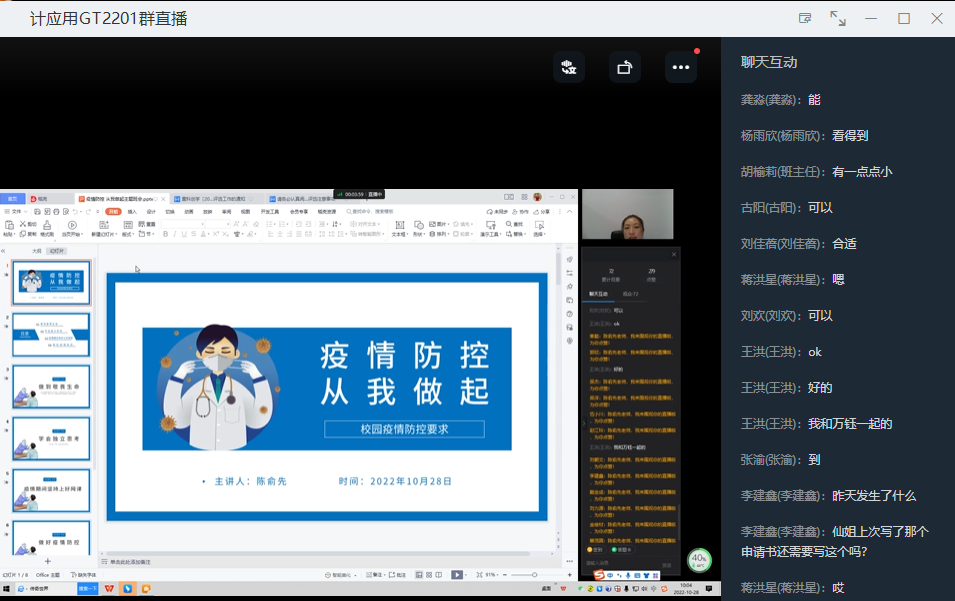
Task: Click the WPS save icon in quick toolbar
Action: pos(37,211)
